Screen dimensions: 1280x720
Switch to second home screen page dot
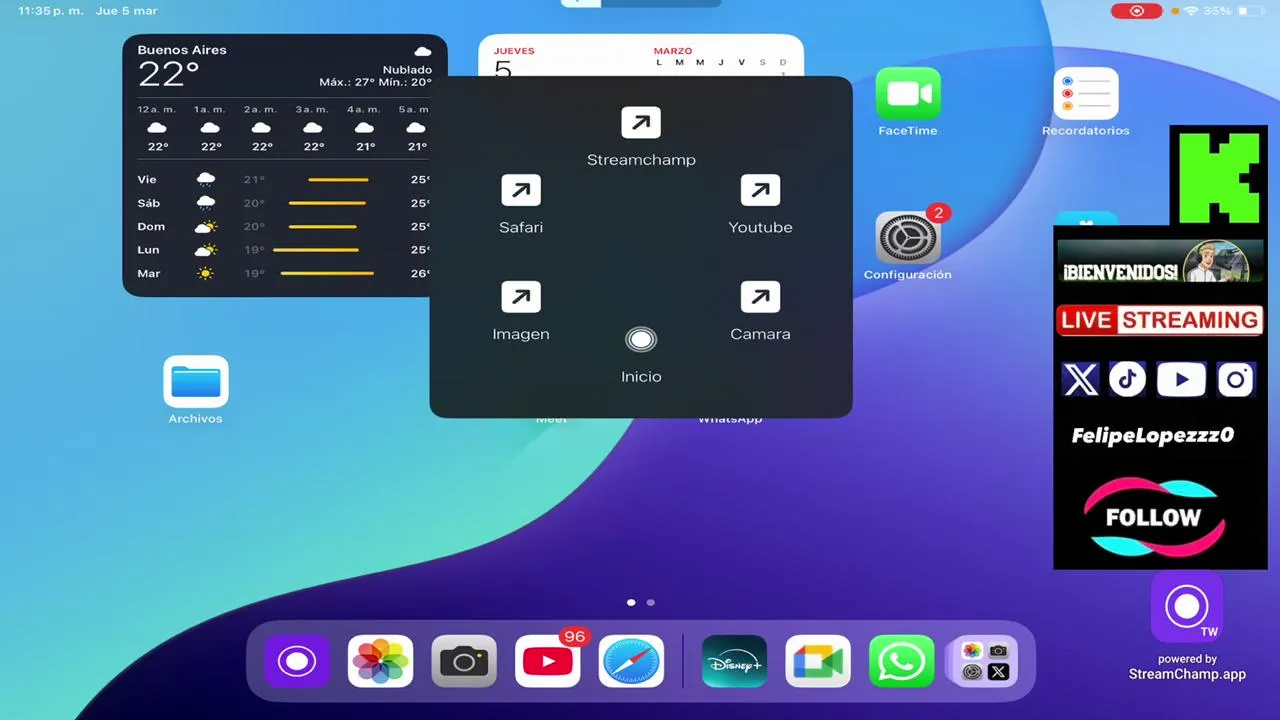[x=651, y=602]
